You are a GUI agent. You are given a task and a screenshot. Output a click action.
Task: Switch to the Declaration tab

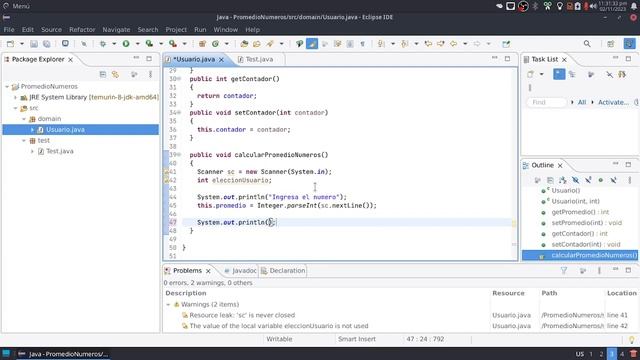pos(283,271)
